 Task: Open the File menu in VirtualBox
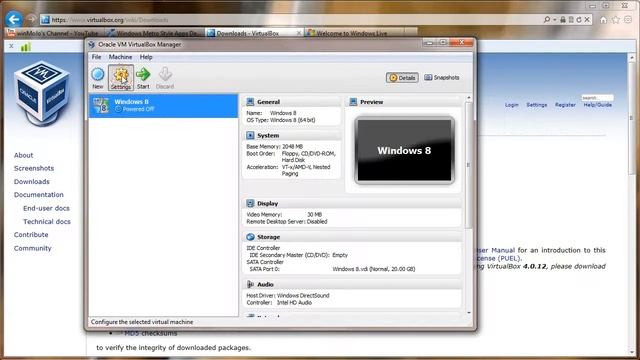click(96, 57)
